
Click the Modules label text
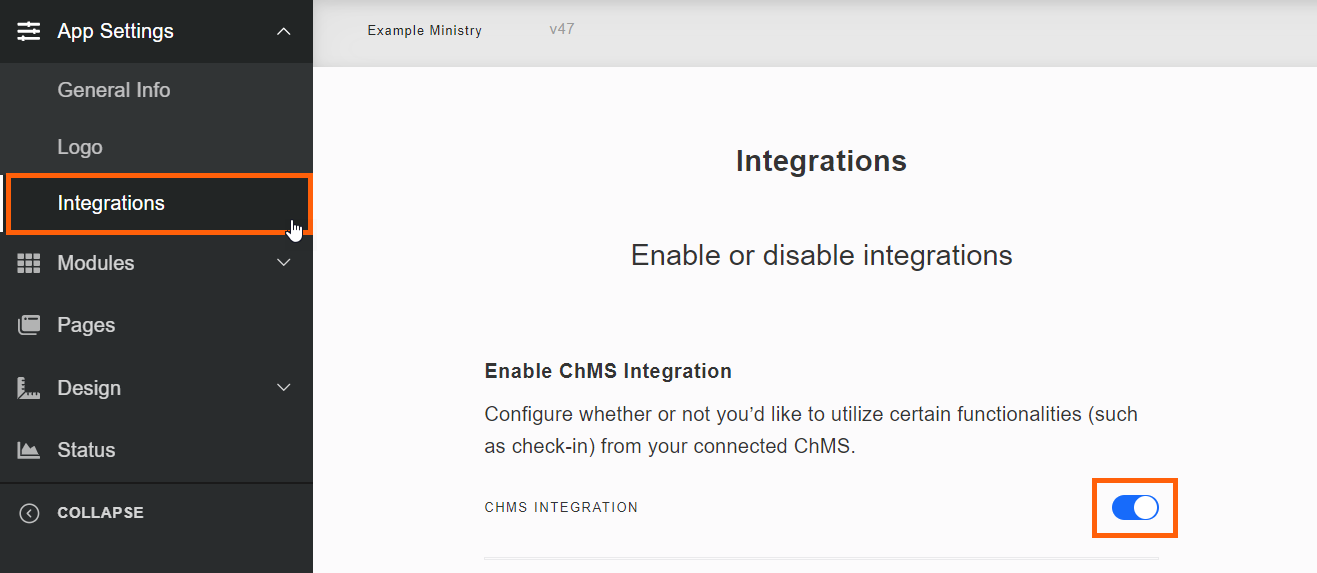[95, 263]
